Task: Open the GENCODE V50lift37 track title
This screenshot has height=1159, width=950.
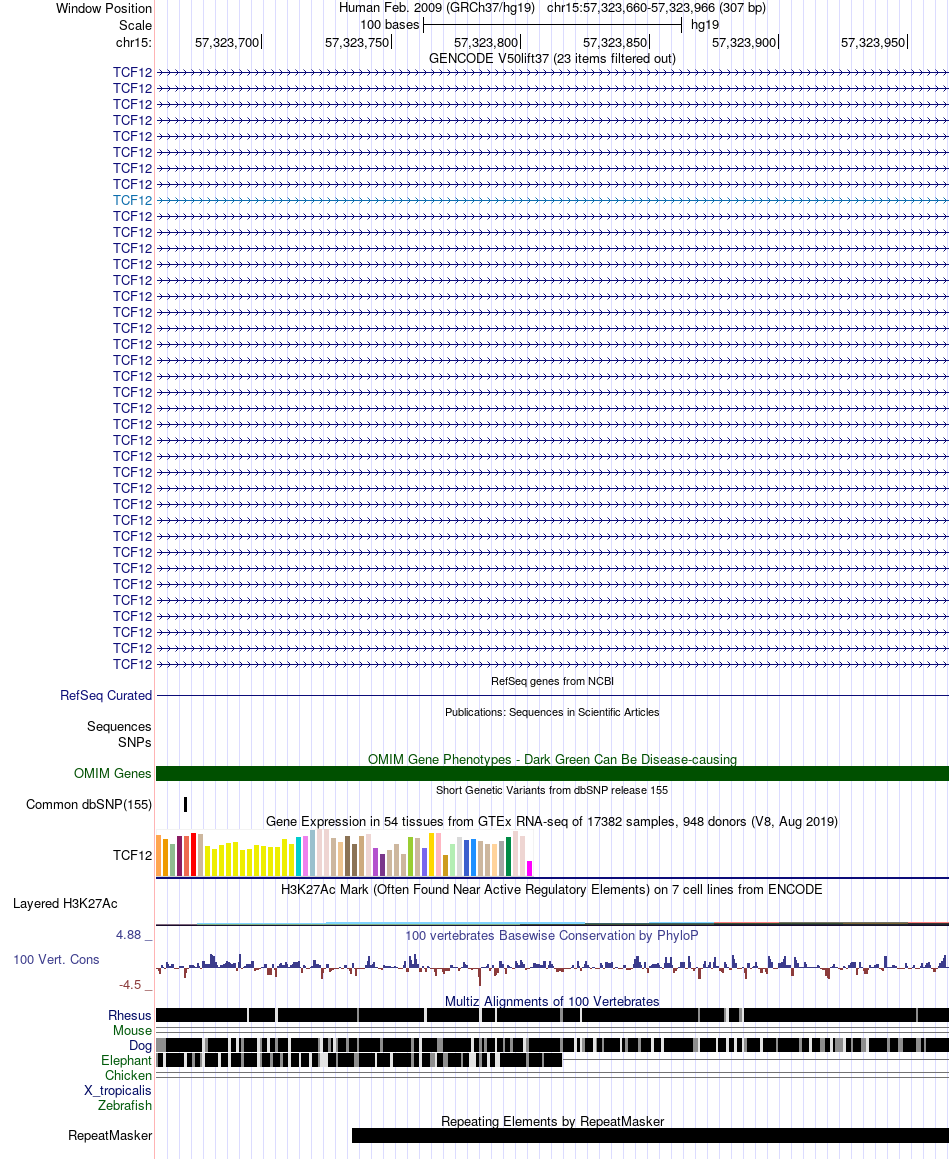Action: pyautogui.click(x=552, y=58)
